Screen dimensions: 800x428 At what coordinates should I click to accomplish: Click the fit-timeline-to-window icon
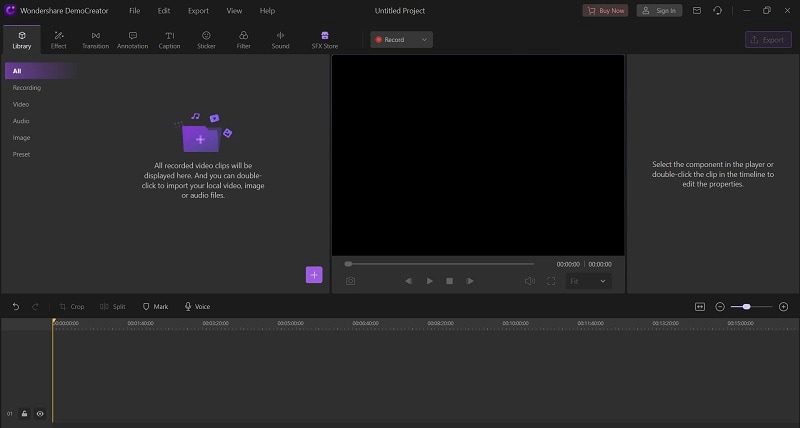(700, 307)
